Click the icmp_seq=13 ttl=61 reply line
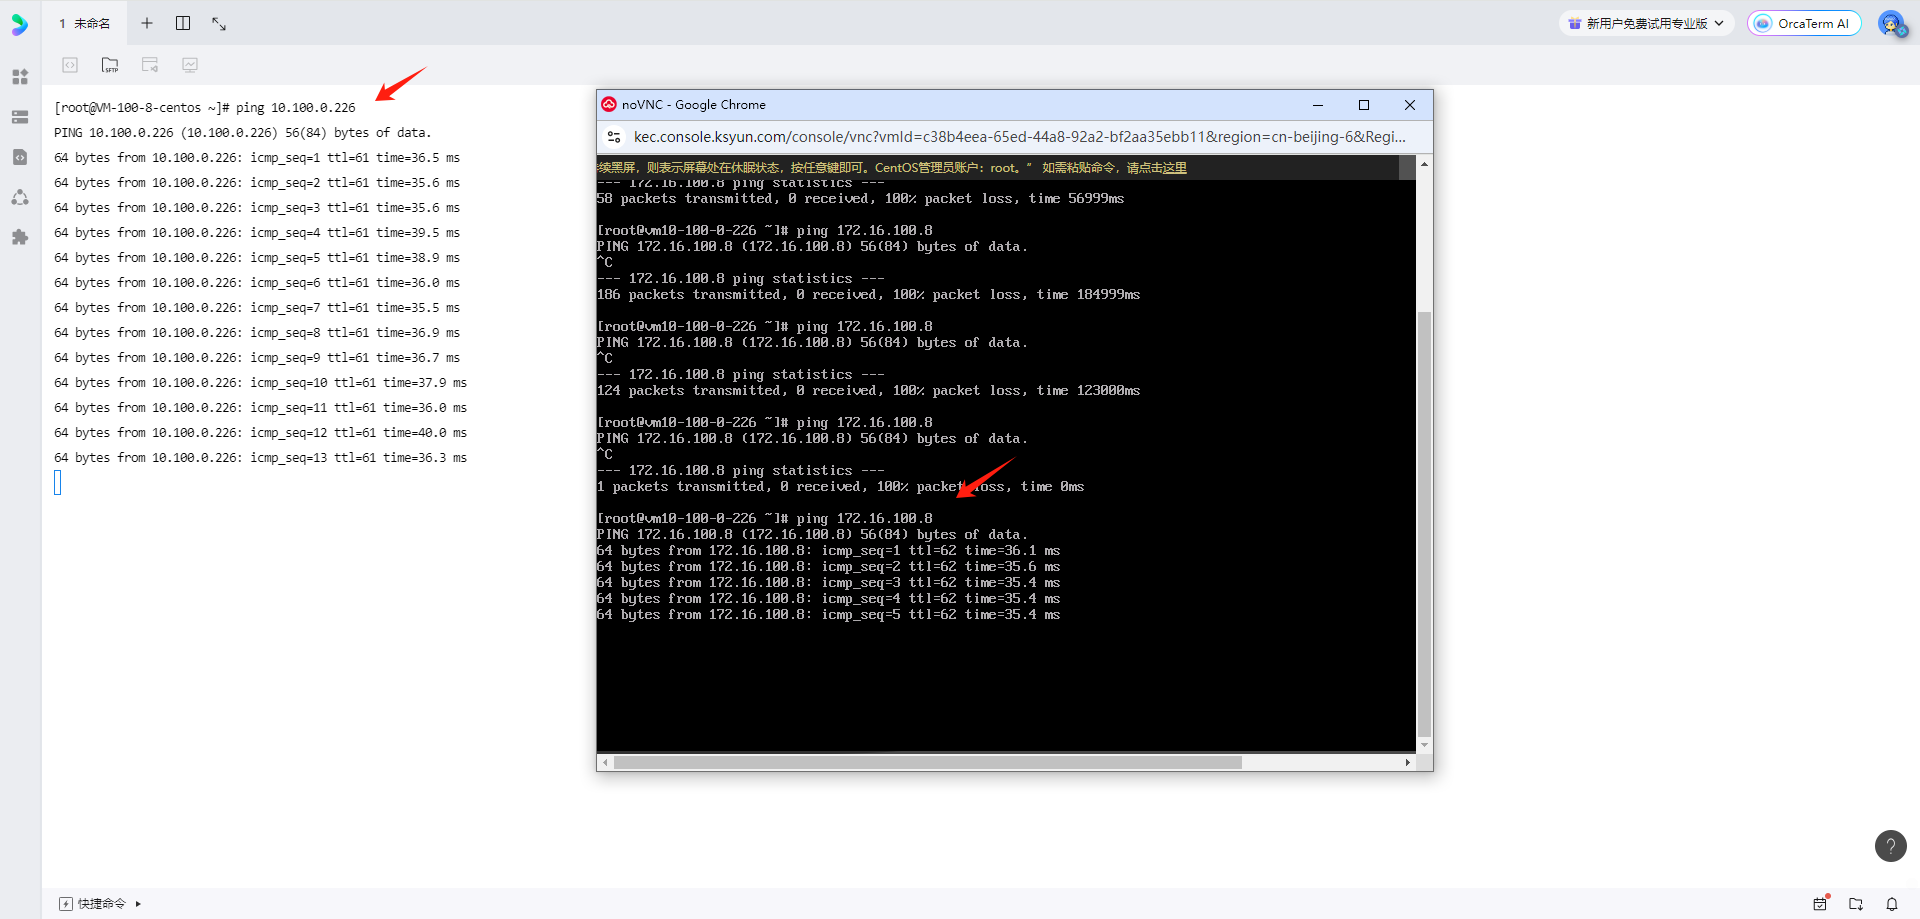The image size is (1920, 919). click(261, 458)
